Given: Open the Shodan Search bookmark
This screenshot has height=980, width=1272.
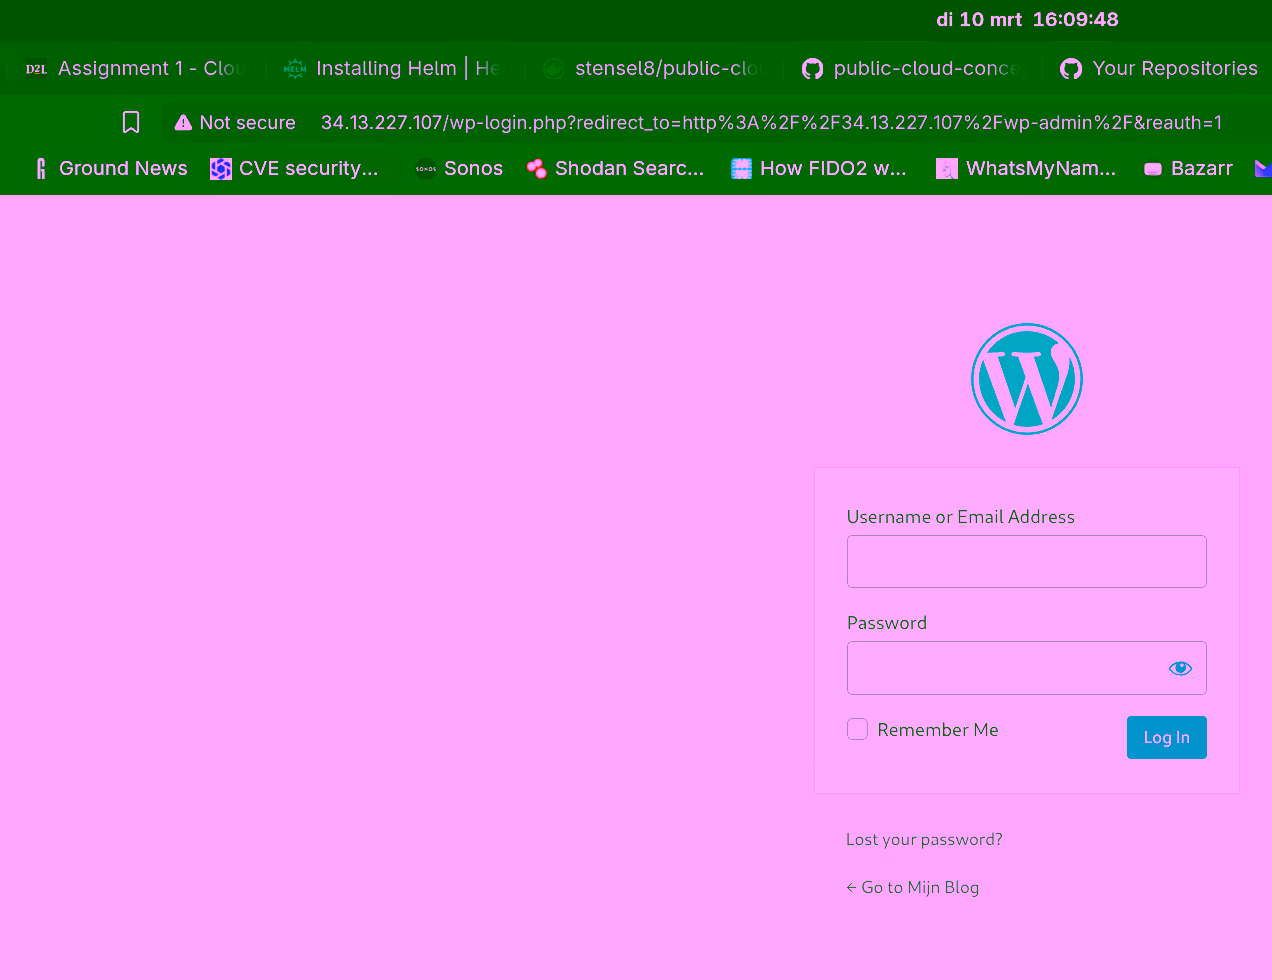Looking at the screenshot, I should tap(614, 168).
